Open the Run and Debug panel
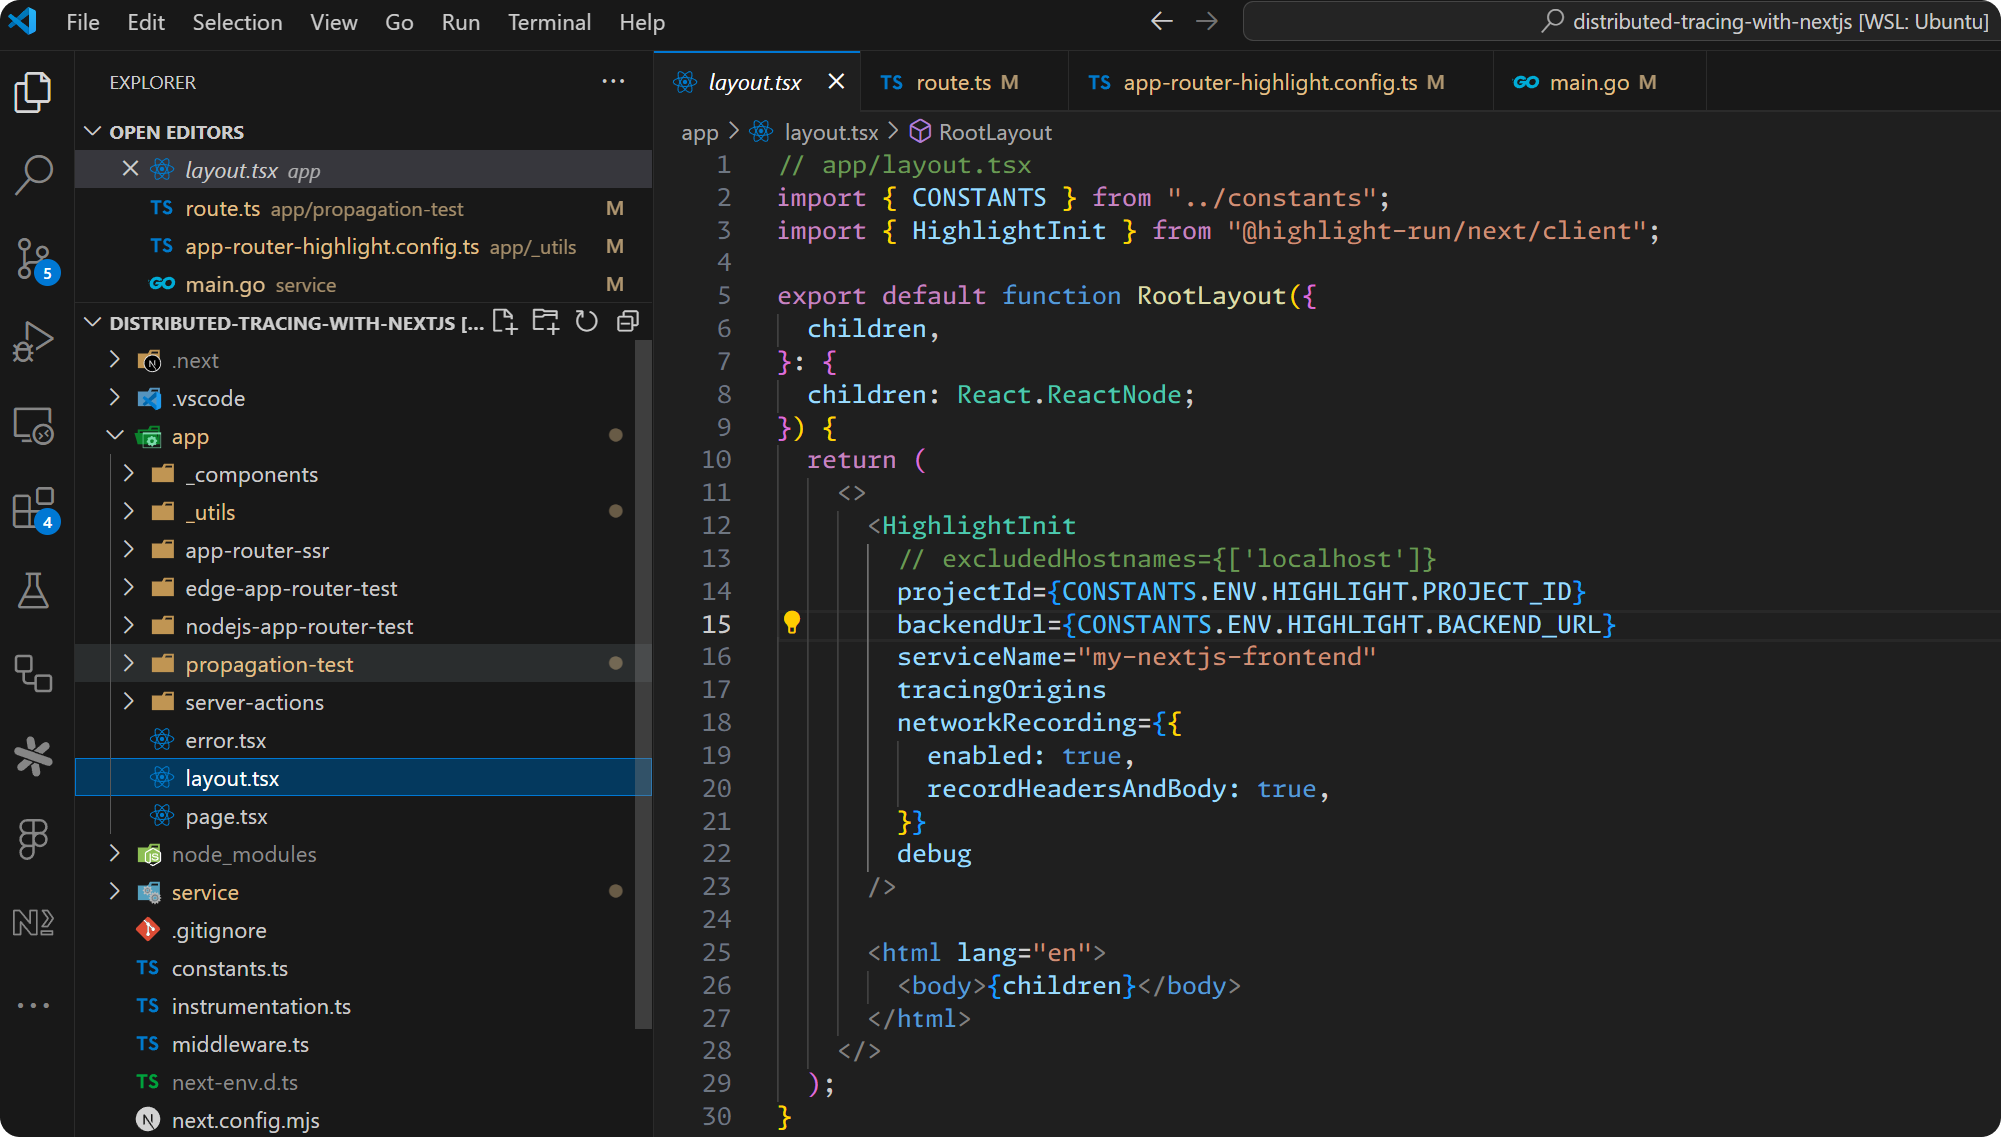 coord(35,341)
